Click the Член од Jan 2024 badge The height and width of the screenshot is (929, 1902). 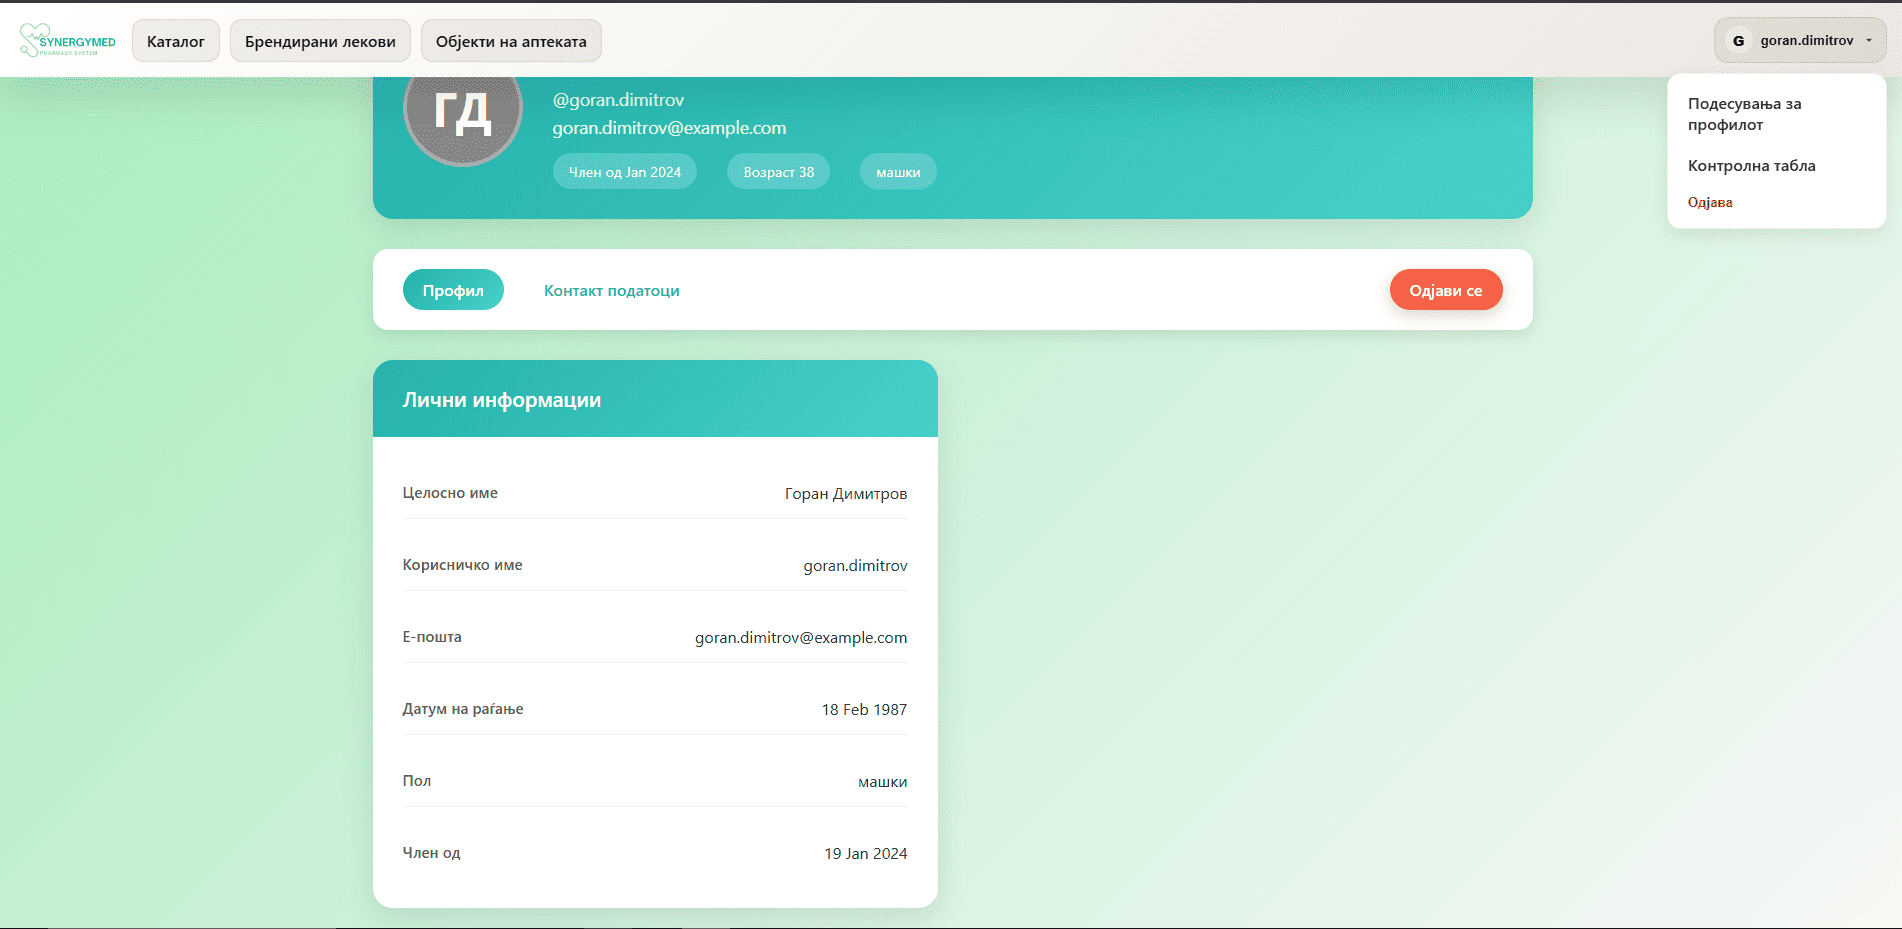[x=625, y=172]
